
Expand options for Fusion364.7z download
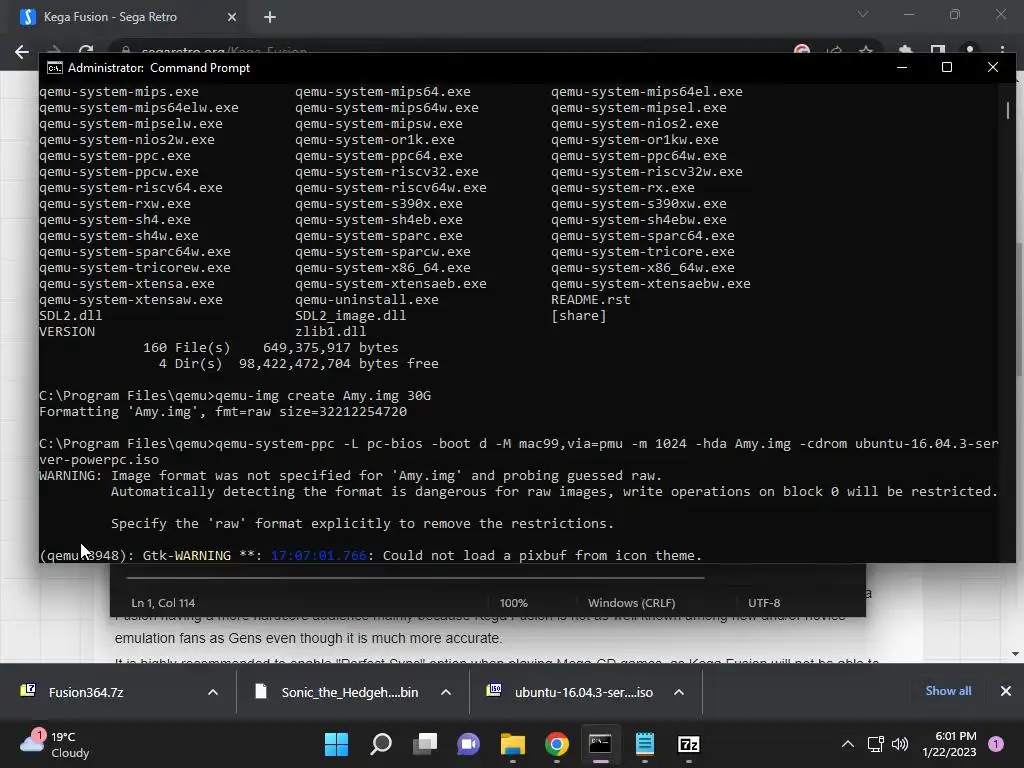[213, 692]
